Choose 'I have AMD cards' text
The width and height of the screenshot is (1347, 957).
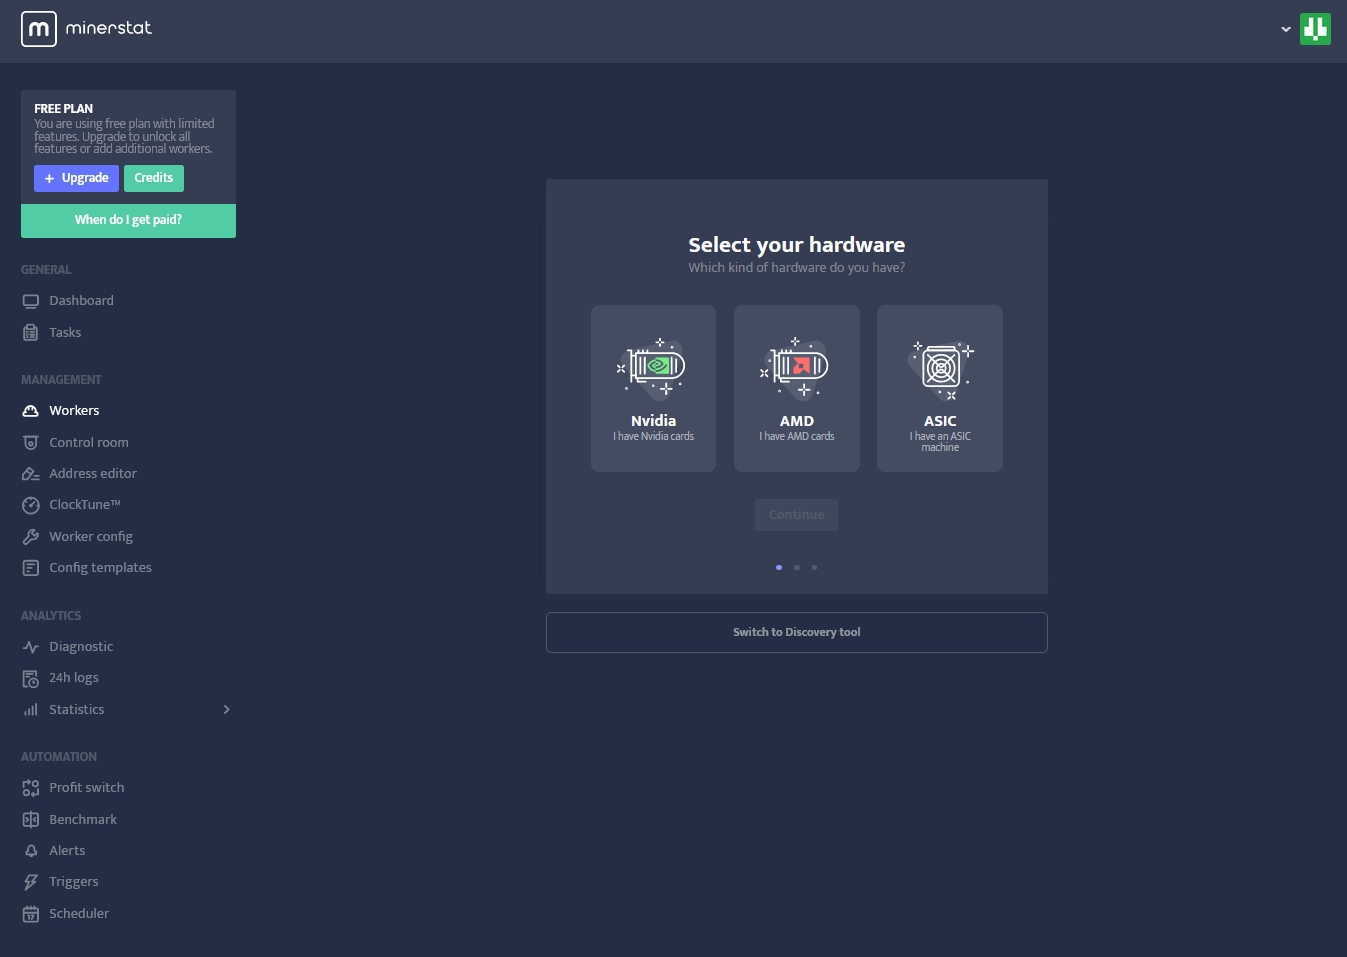[x=796, y=437]
